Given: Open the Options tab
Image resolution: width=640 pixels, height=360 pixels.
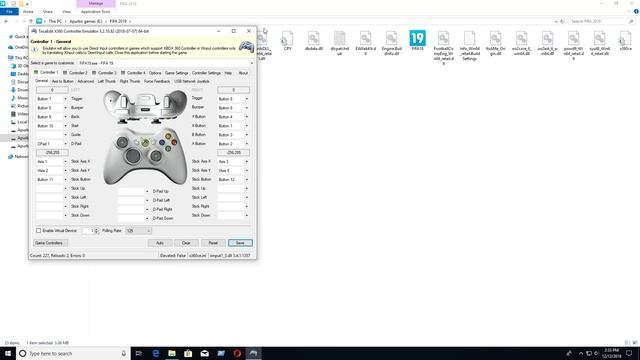Looking at the screenshot, I should point(155,73).
